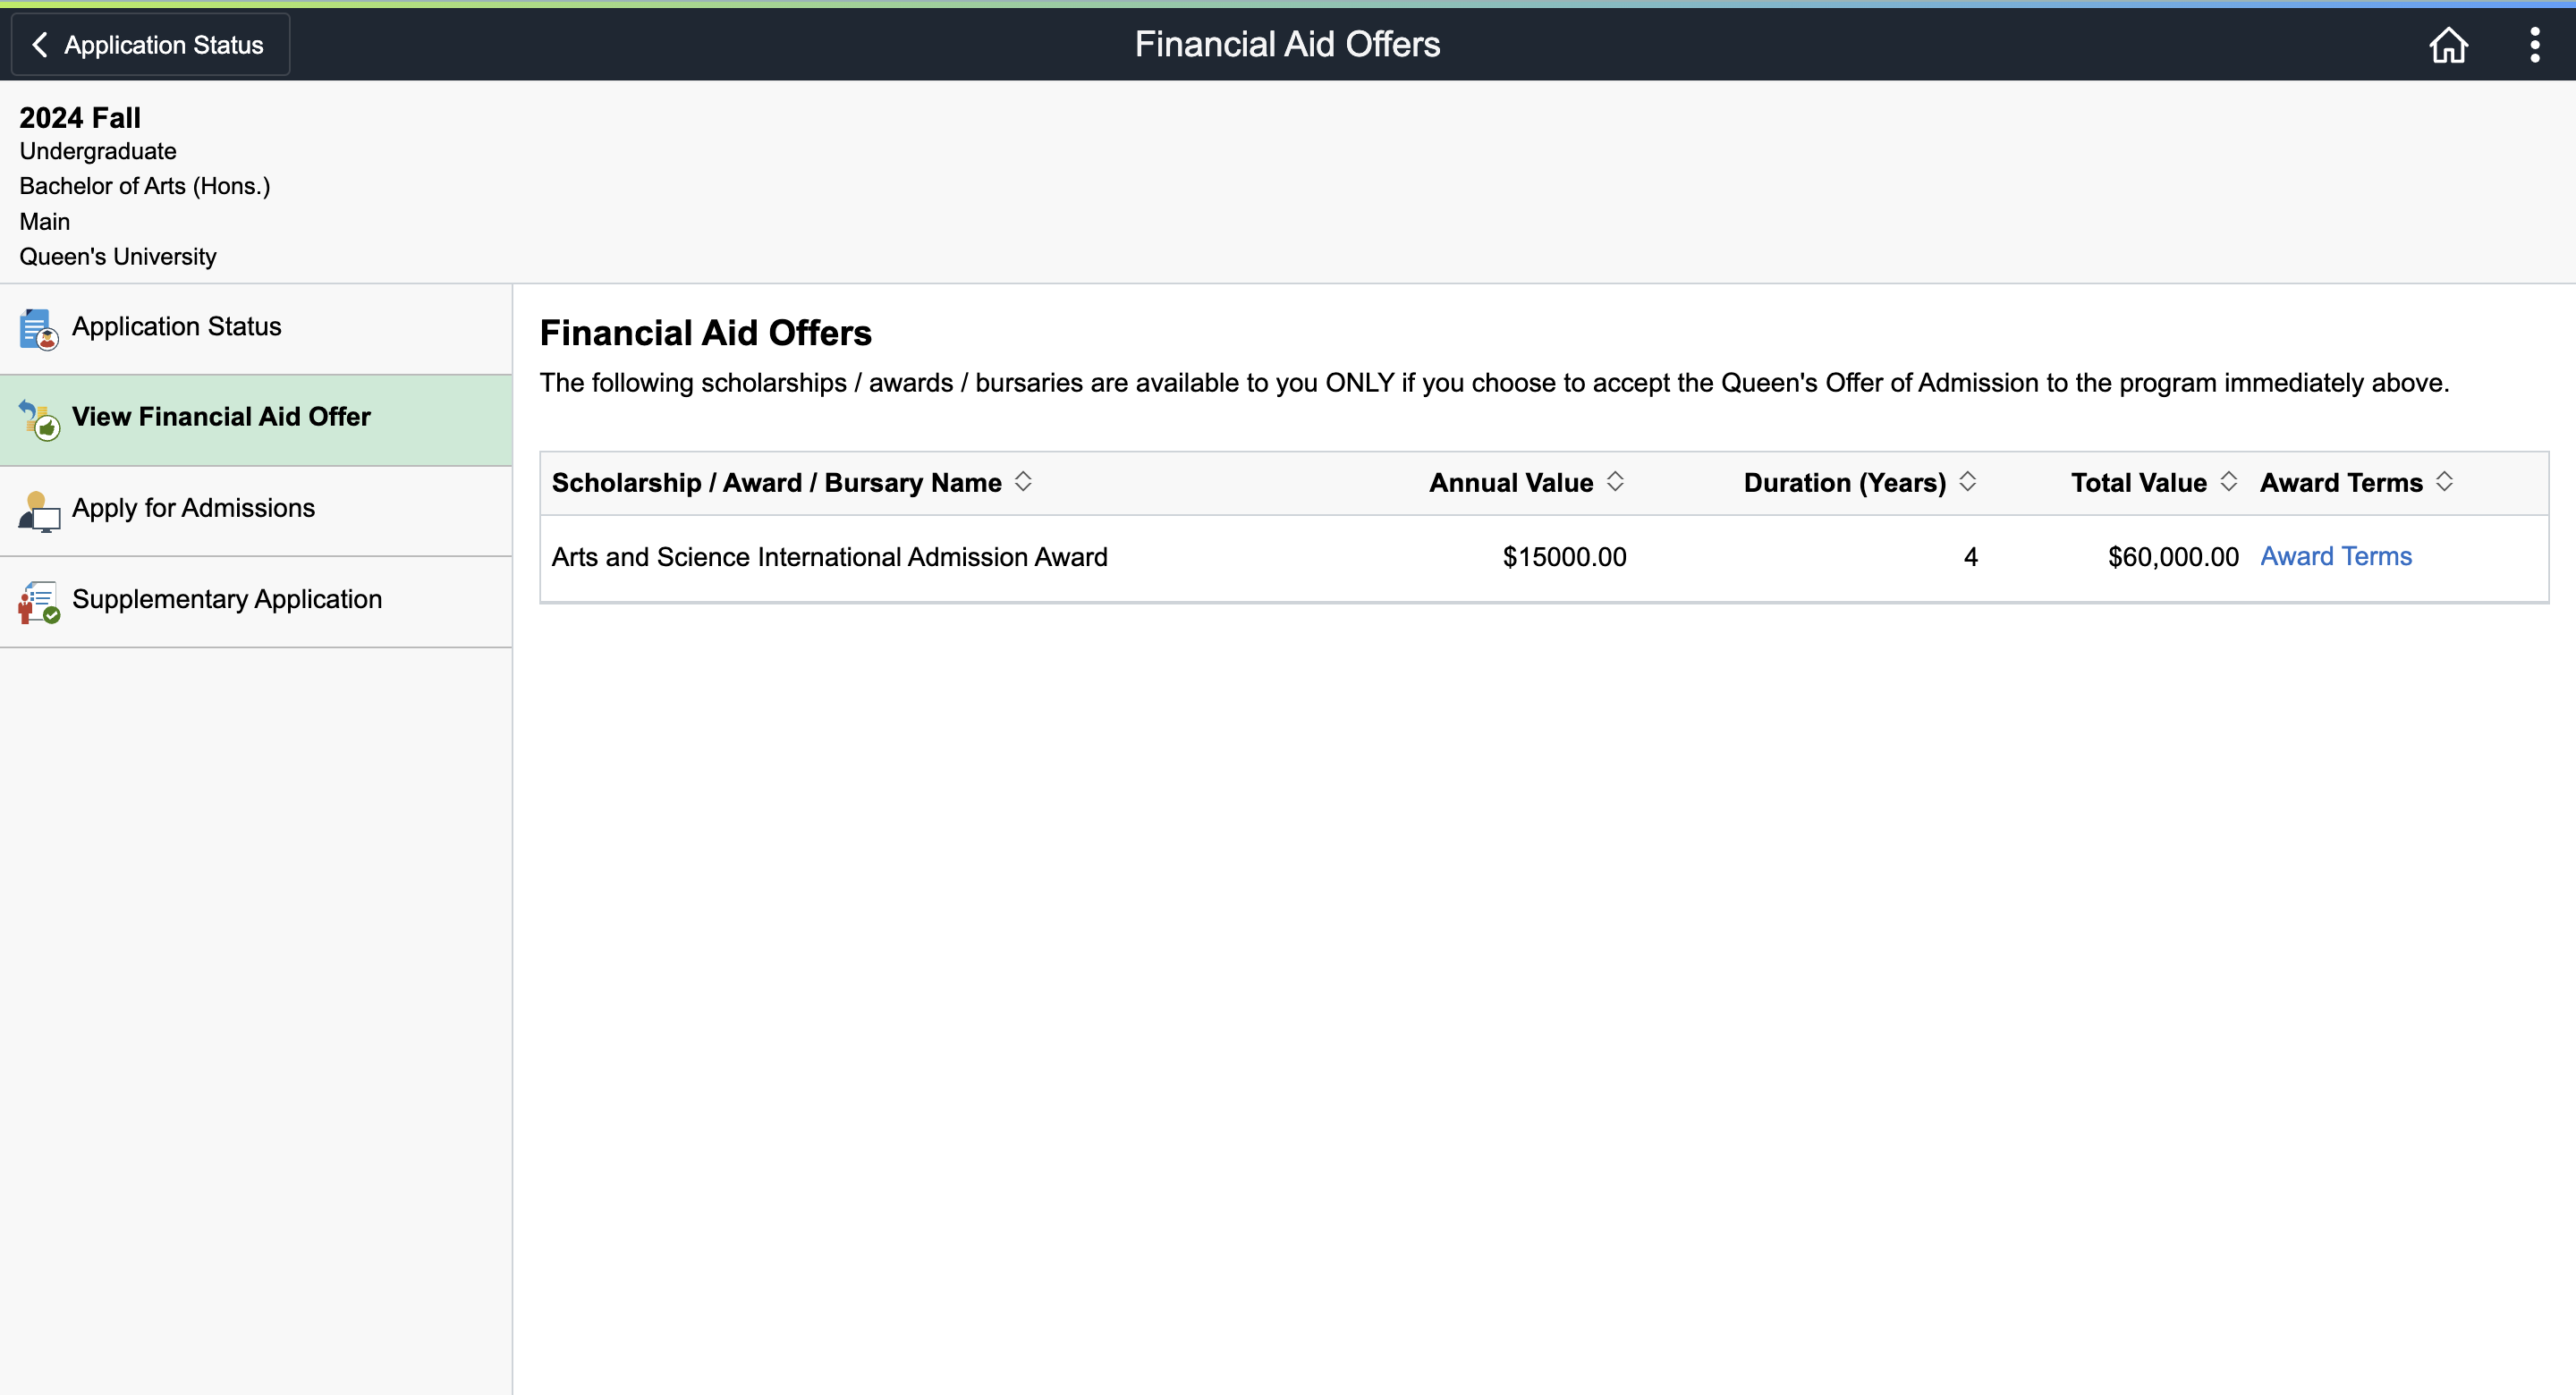The height and width of the screenshot is (1395, 2576).
Task: Sort table by Duration (Years) arrows
Action: click(1967, 482)
